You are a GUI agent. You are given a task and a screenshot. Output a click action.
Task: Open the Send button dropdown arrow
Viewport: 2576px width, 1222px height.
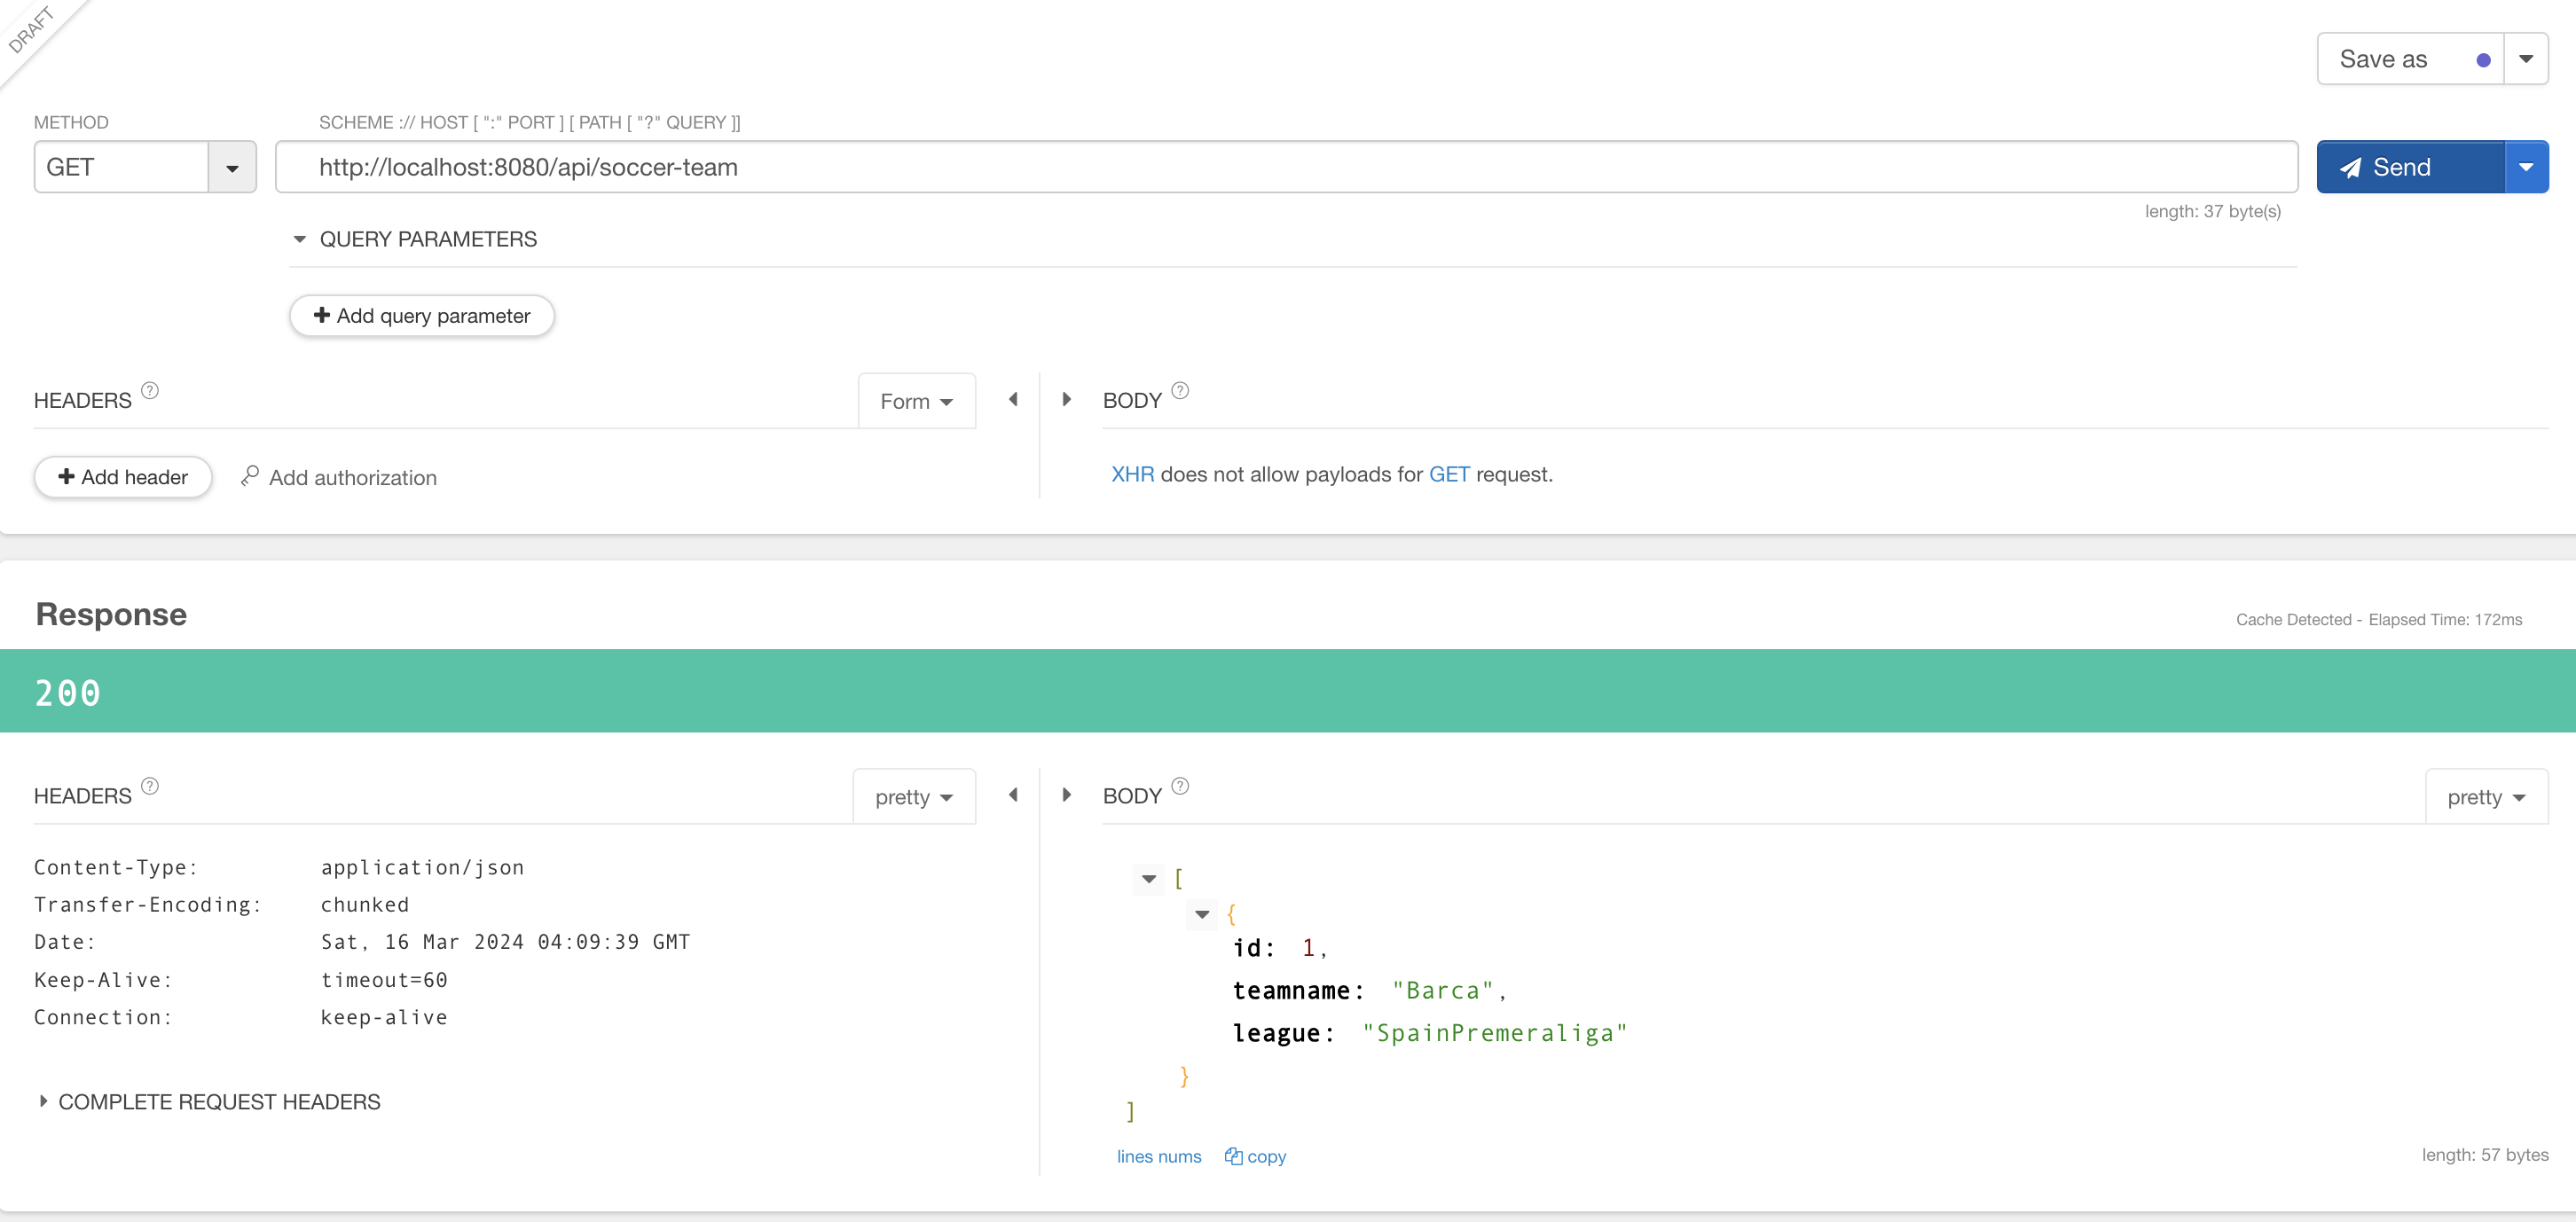[2526, 167]
